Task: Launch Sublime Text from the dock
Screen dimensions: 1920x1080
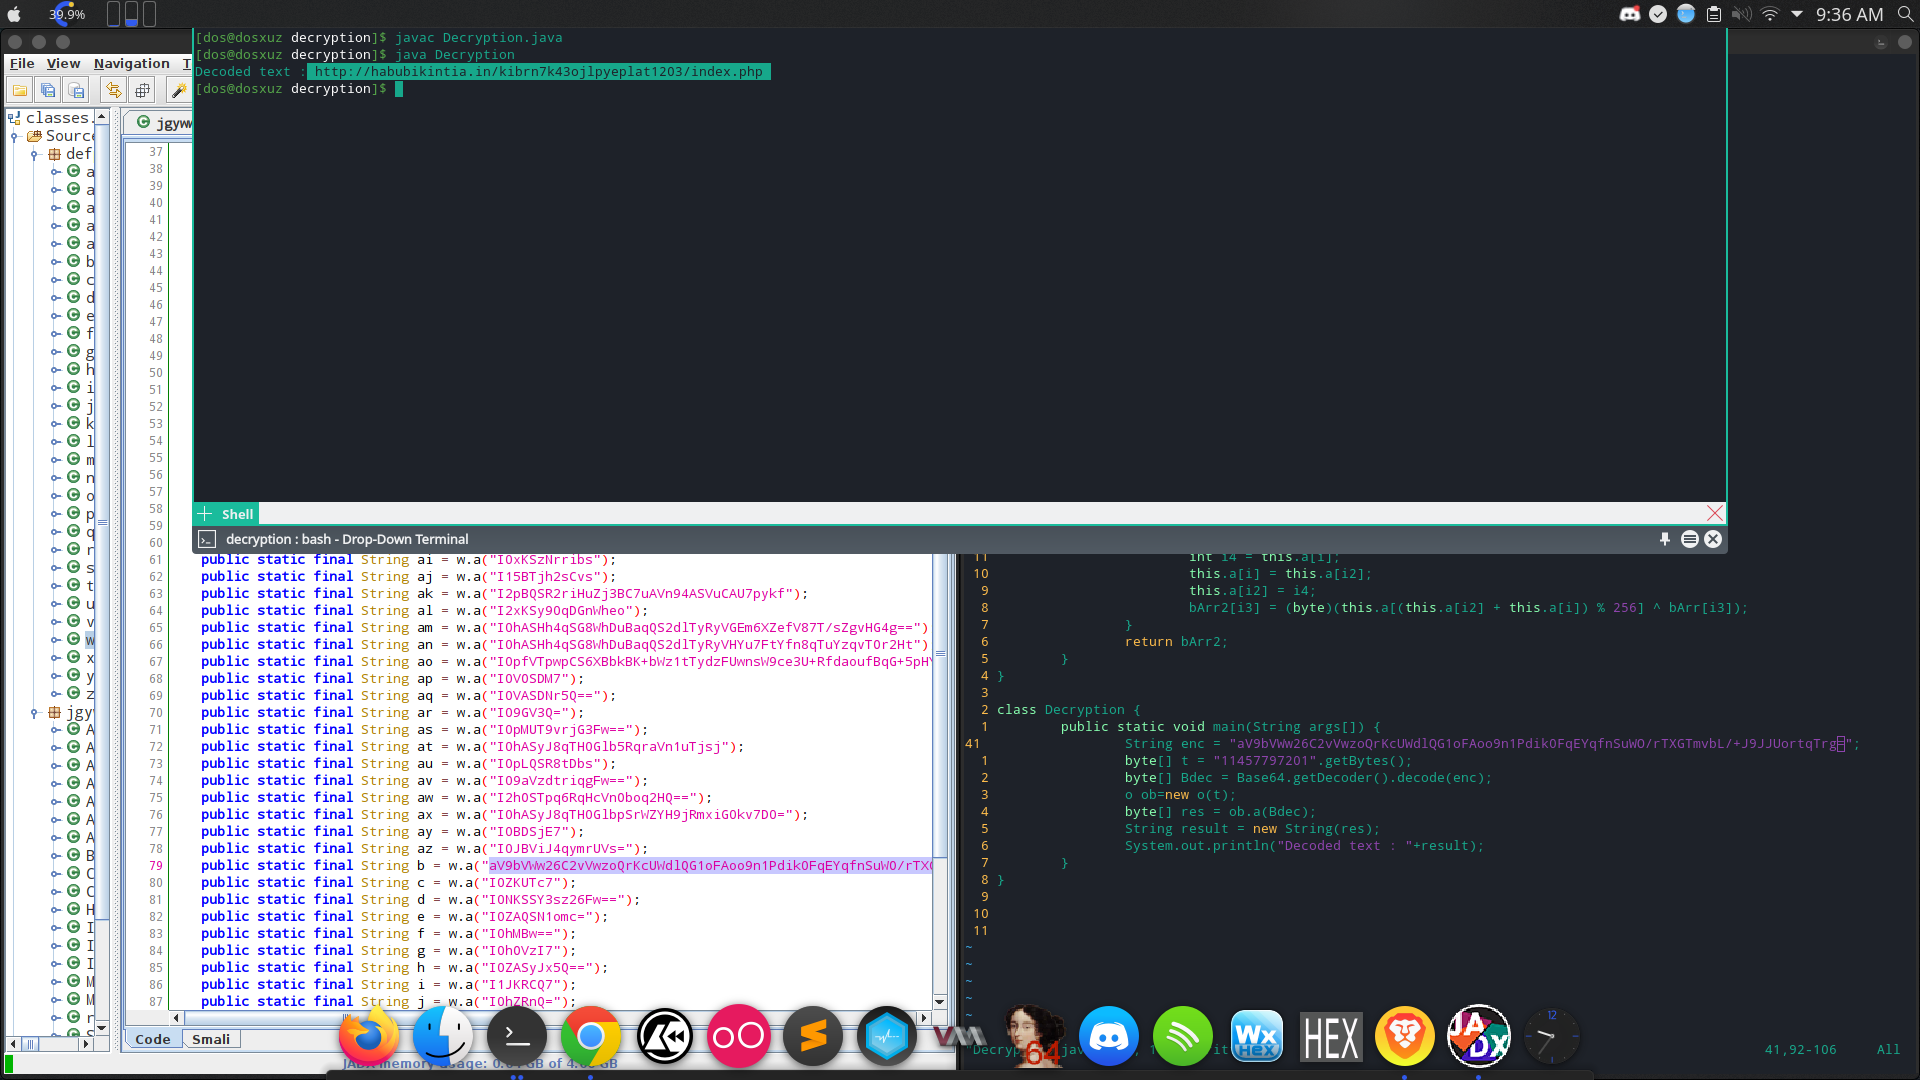Action: coord(813,1037)
